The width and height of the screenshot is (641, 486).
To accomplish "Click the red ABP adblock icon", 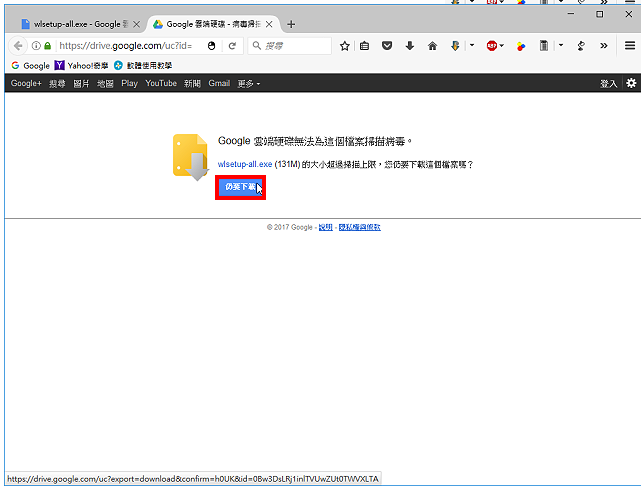I will click(491, 46).
